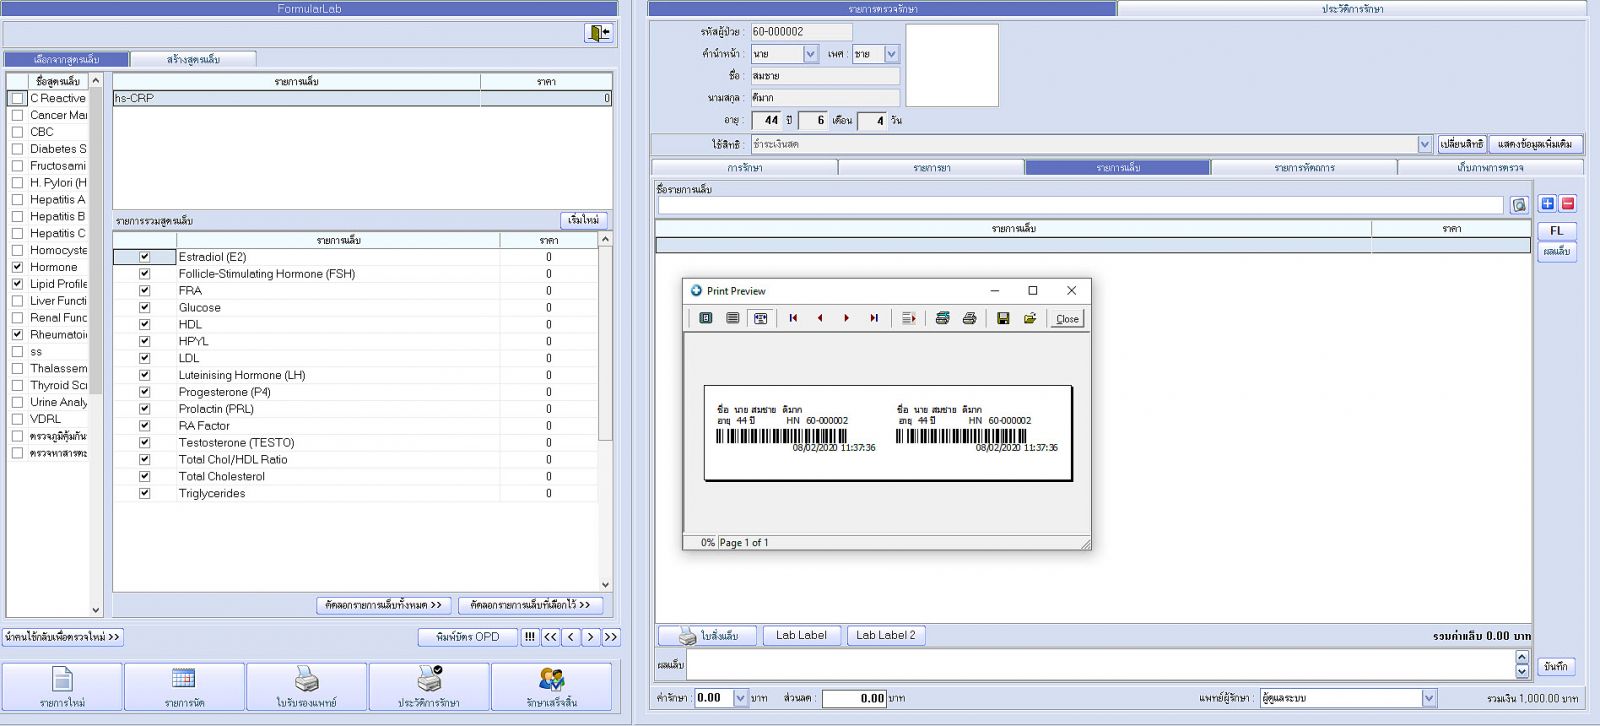This screenshot has height=726, width=1600.
Task: Click the down arrow of ผลแล็บ text box
Action: tap(1522, 672)
